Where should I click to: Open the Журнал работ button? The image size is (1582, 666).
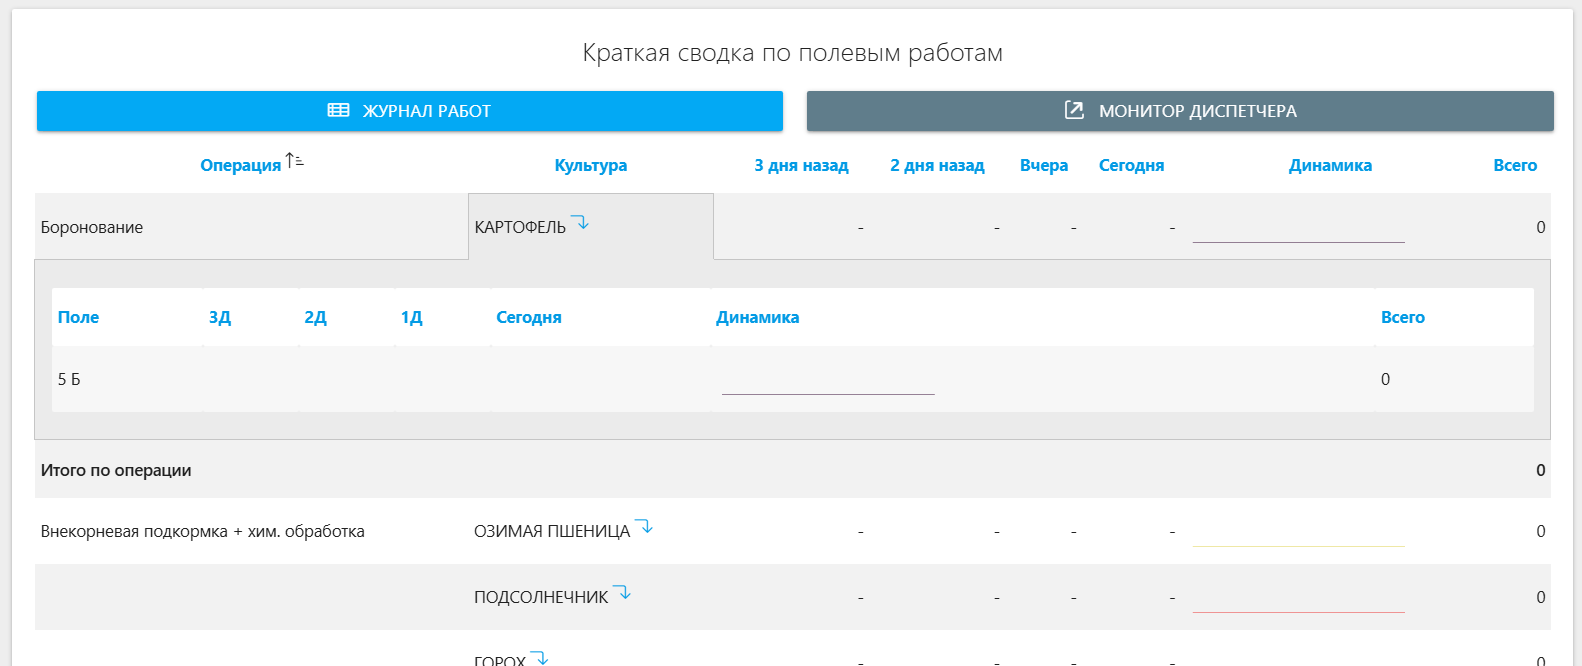coord(409,111)
